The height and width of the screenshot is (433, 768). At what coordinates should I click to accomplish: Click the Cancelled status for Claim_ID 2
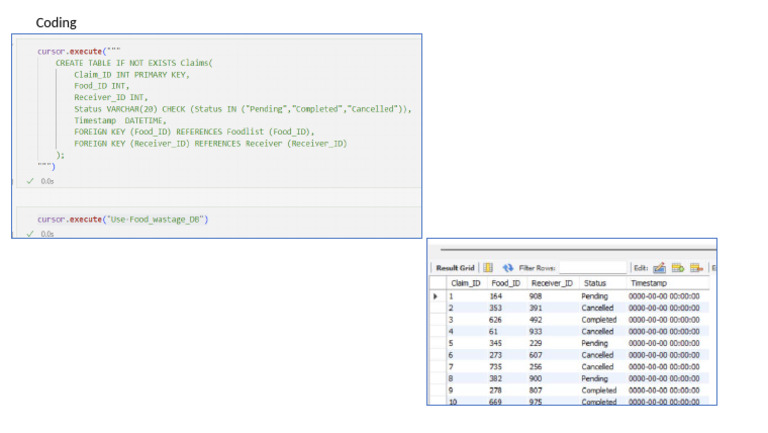(x=597, y=308)
